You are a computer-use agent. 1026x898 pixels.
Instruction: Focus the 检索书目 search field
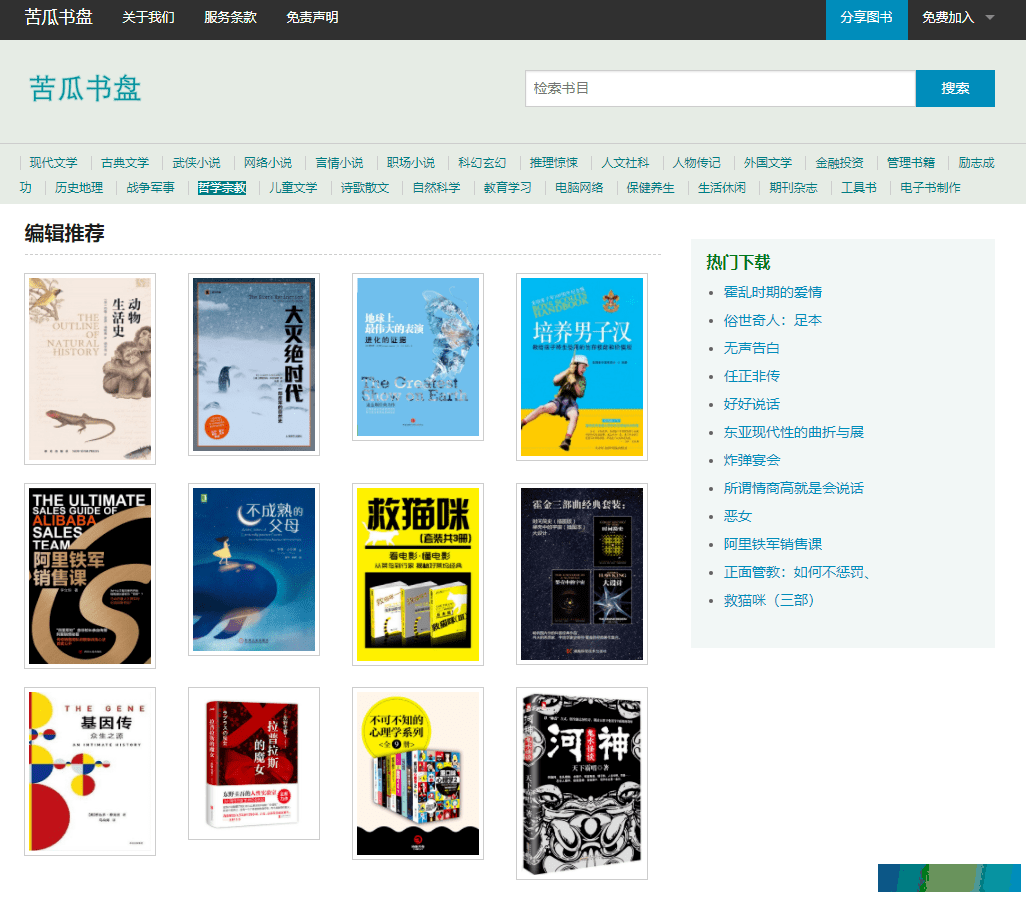[720, 88]
